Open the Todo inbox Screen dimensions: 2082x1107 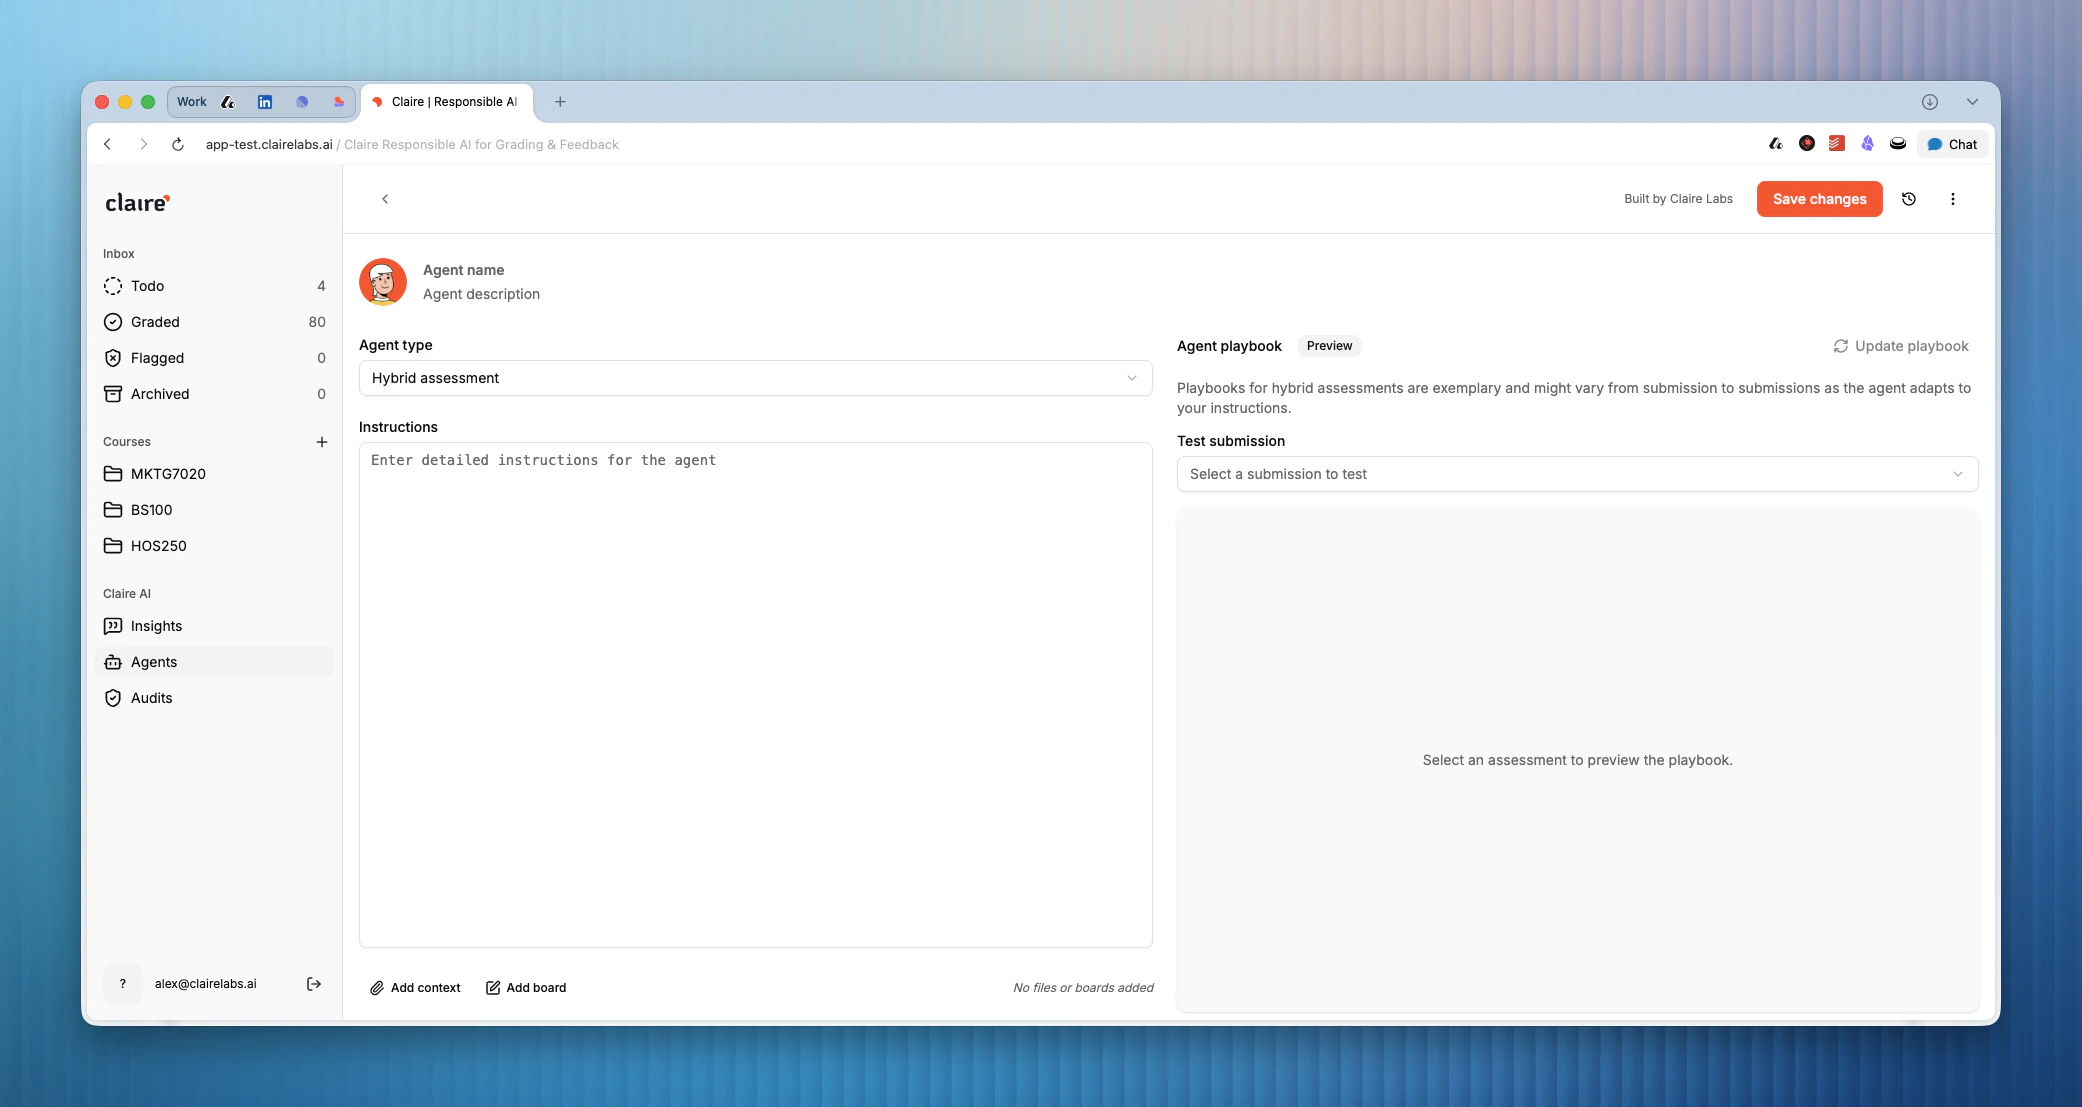[x=147, y=286]
